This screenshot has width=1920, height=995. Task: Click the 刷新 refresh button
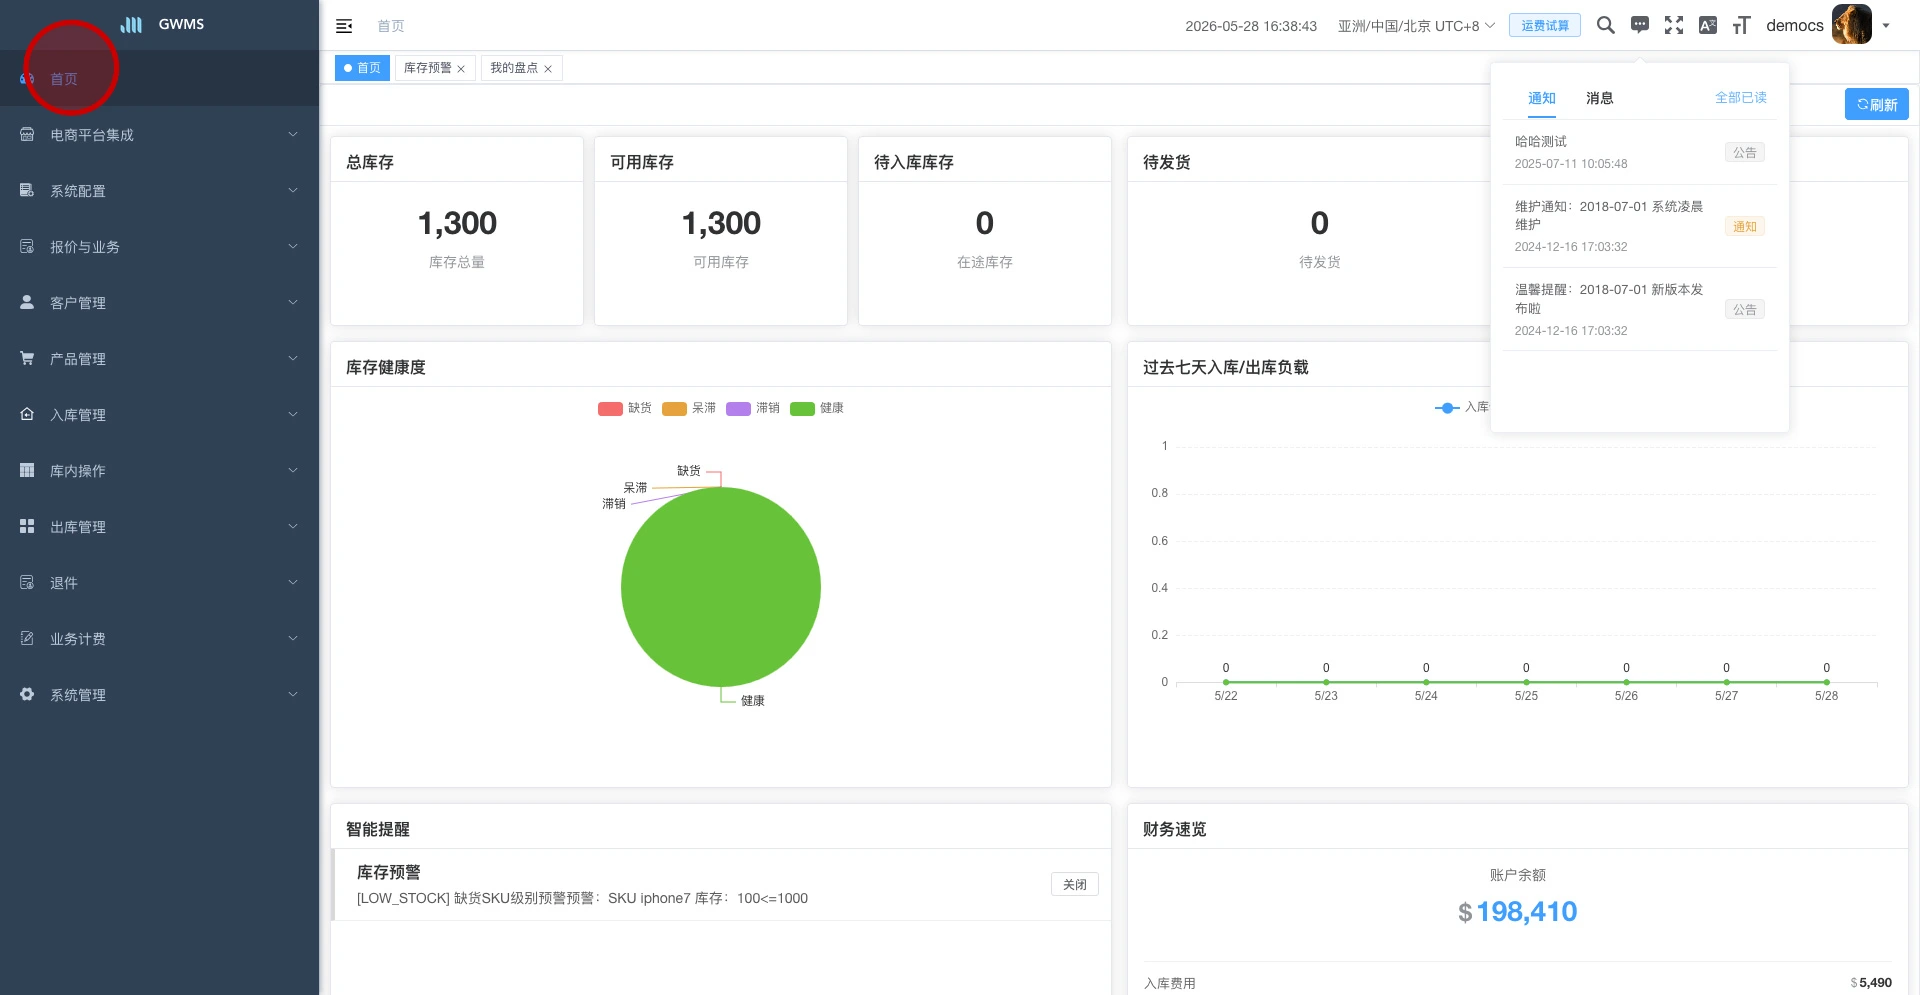click(1876, 104)
